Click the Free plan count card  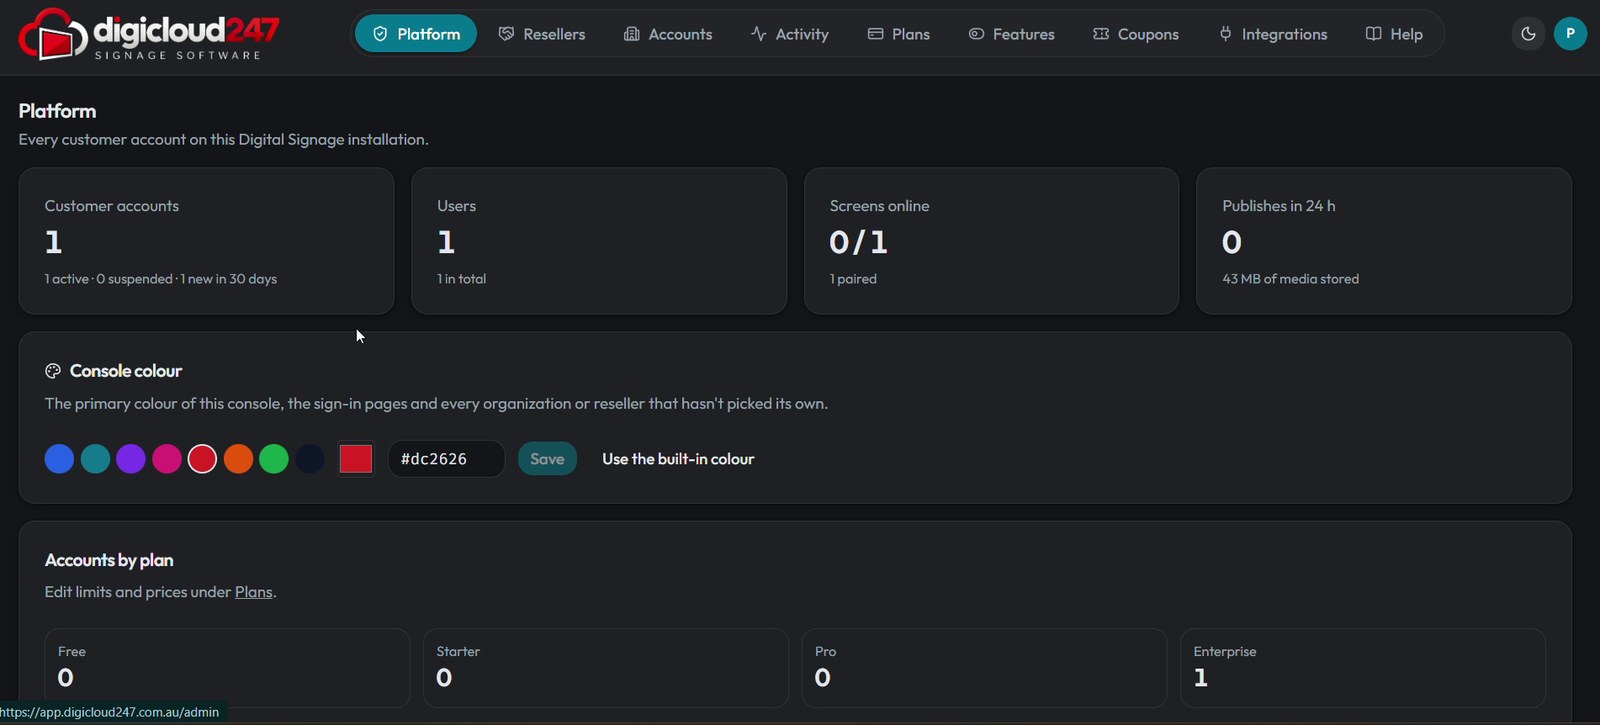(x=227, y=668)
